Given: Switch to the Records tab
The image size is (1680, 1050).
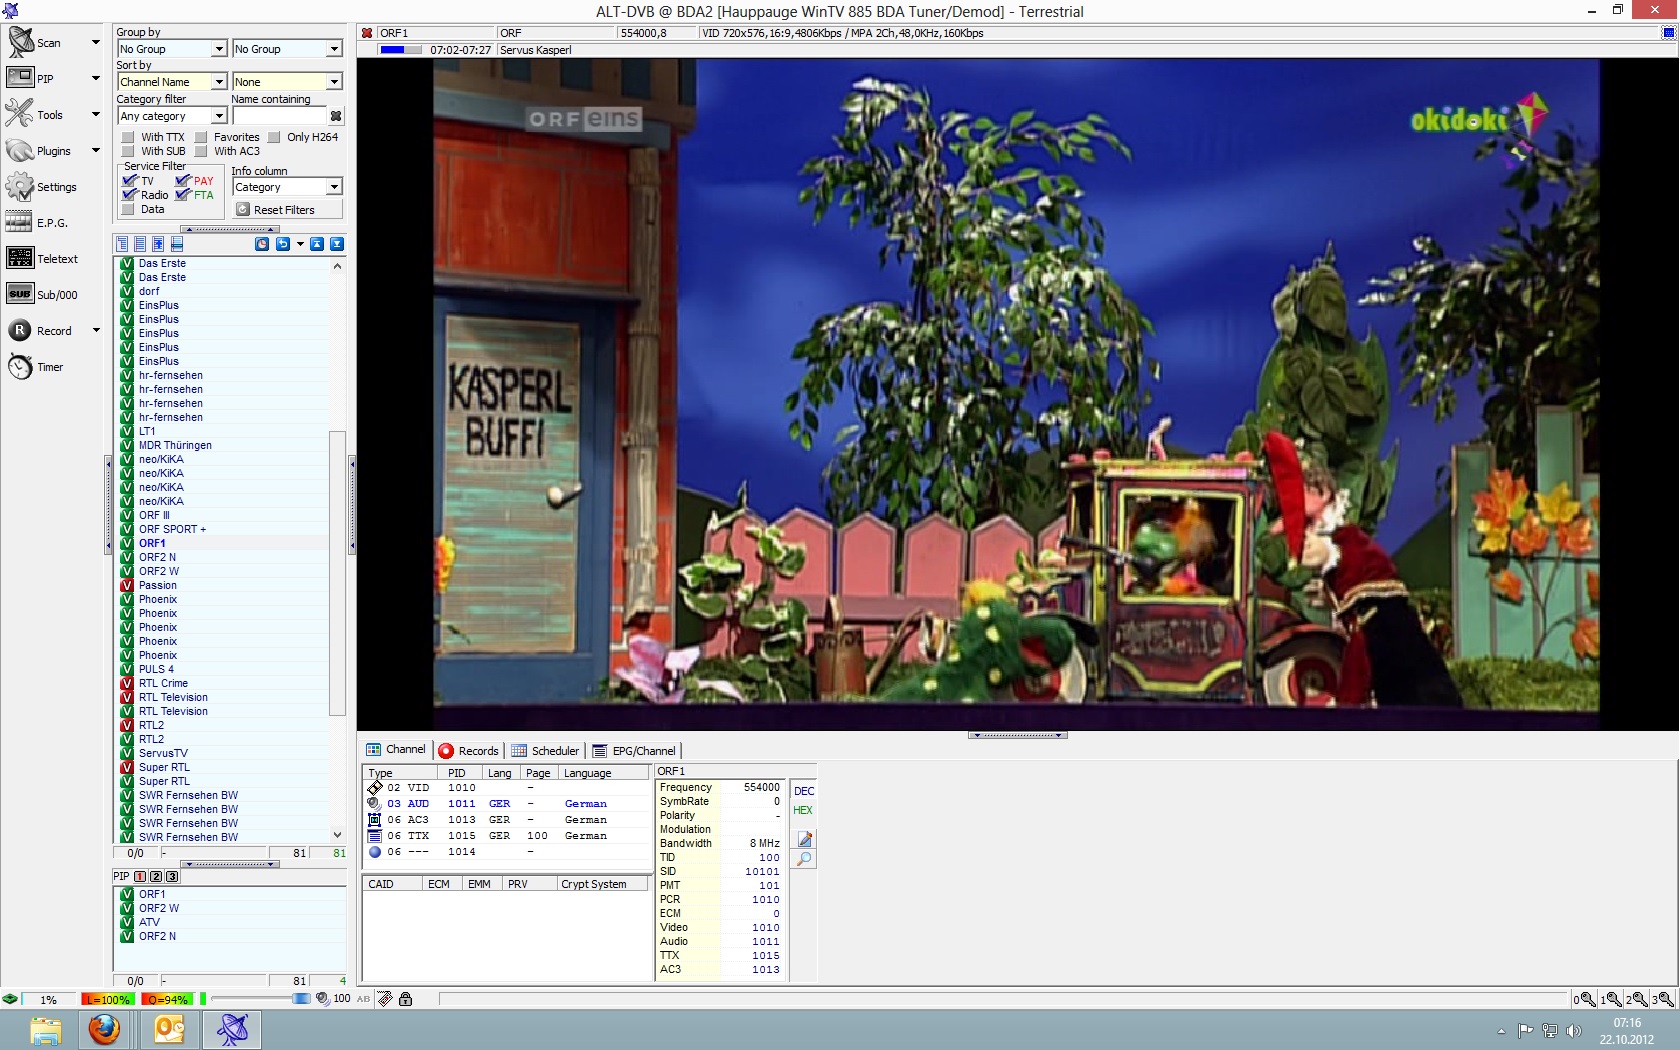Looking at the screenshot, I should (x=468, y=751).
